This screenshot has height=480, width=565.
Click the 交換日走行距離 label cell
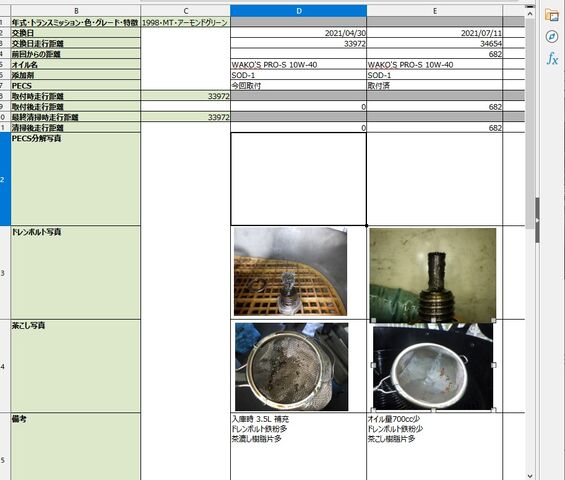76,44
